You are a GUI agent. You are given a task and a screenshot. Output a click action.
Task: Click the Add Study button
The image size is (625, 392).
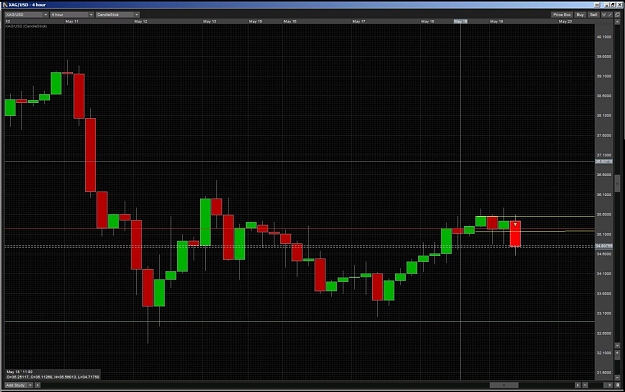(16, 385)
